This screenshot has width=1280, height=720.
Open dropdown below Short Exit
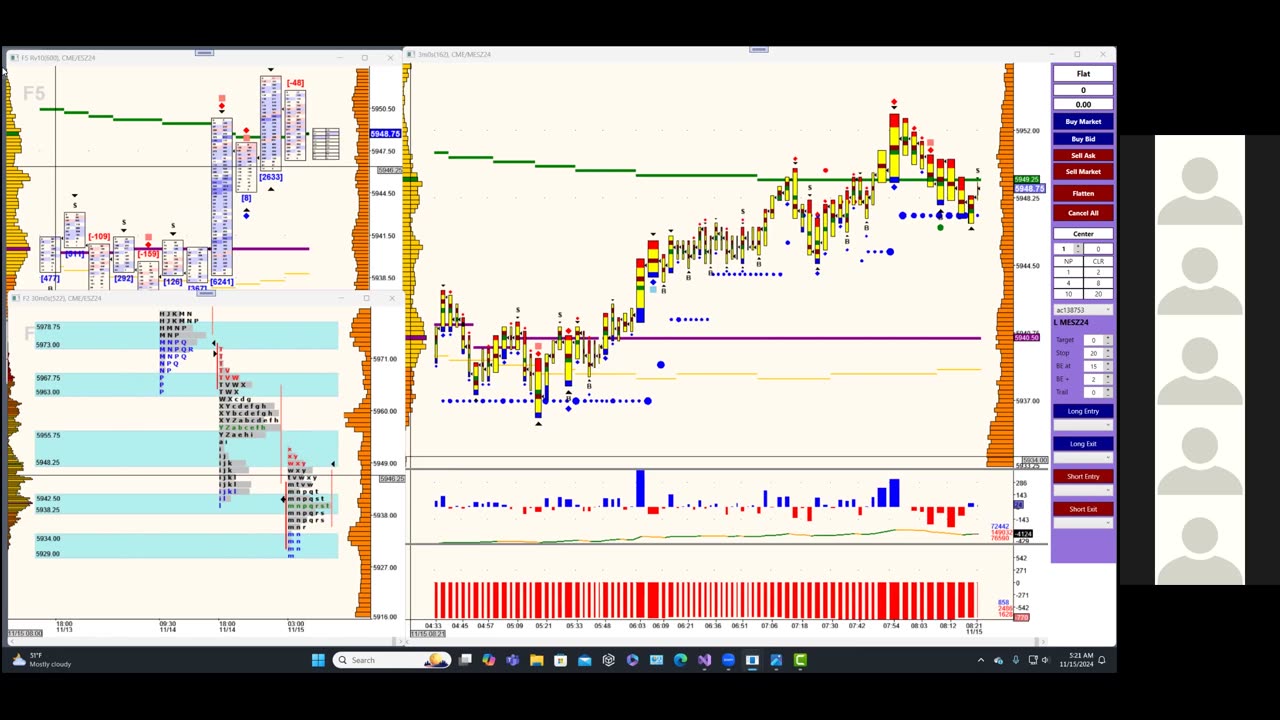pyautogui.click(x=1083, y=522)
